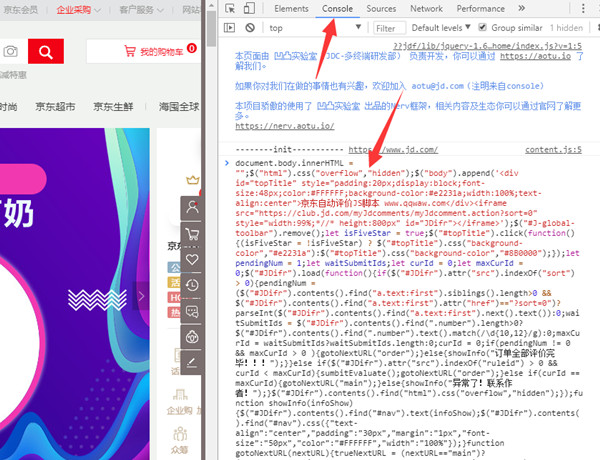Toggle the Group similar checkbox
This screenshot has width=600, height=460.
point(484,28)
